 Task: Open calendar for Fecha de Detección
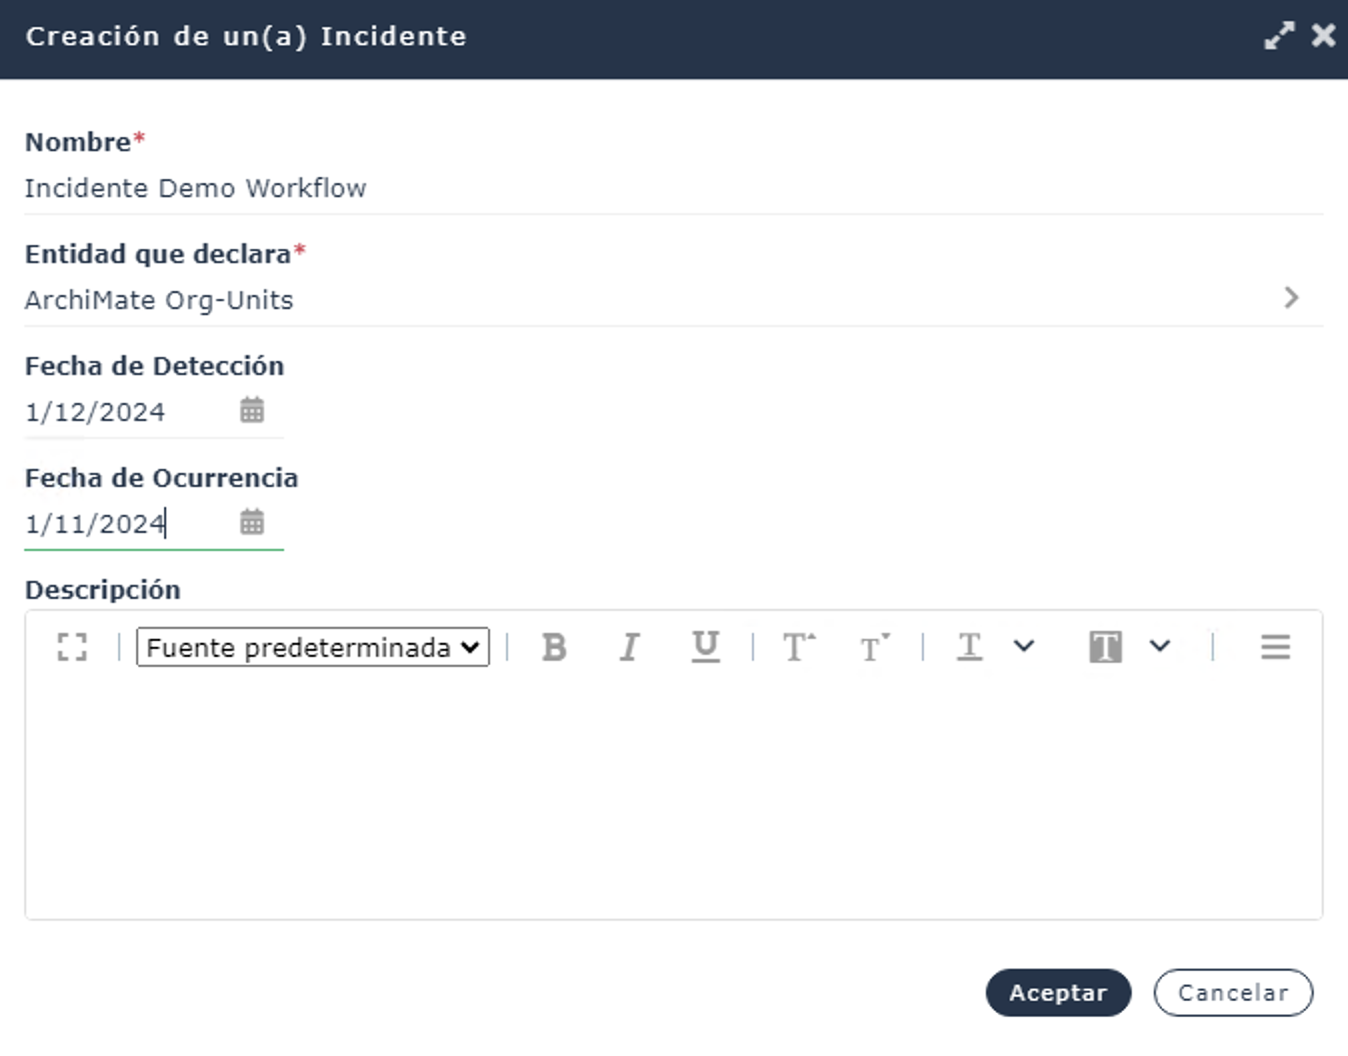tap(252, 410)
